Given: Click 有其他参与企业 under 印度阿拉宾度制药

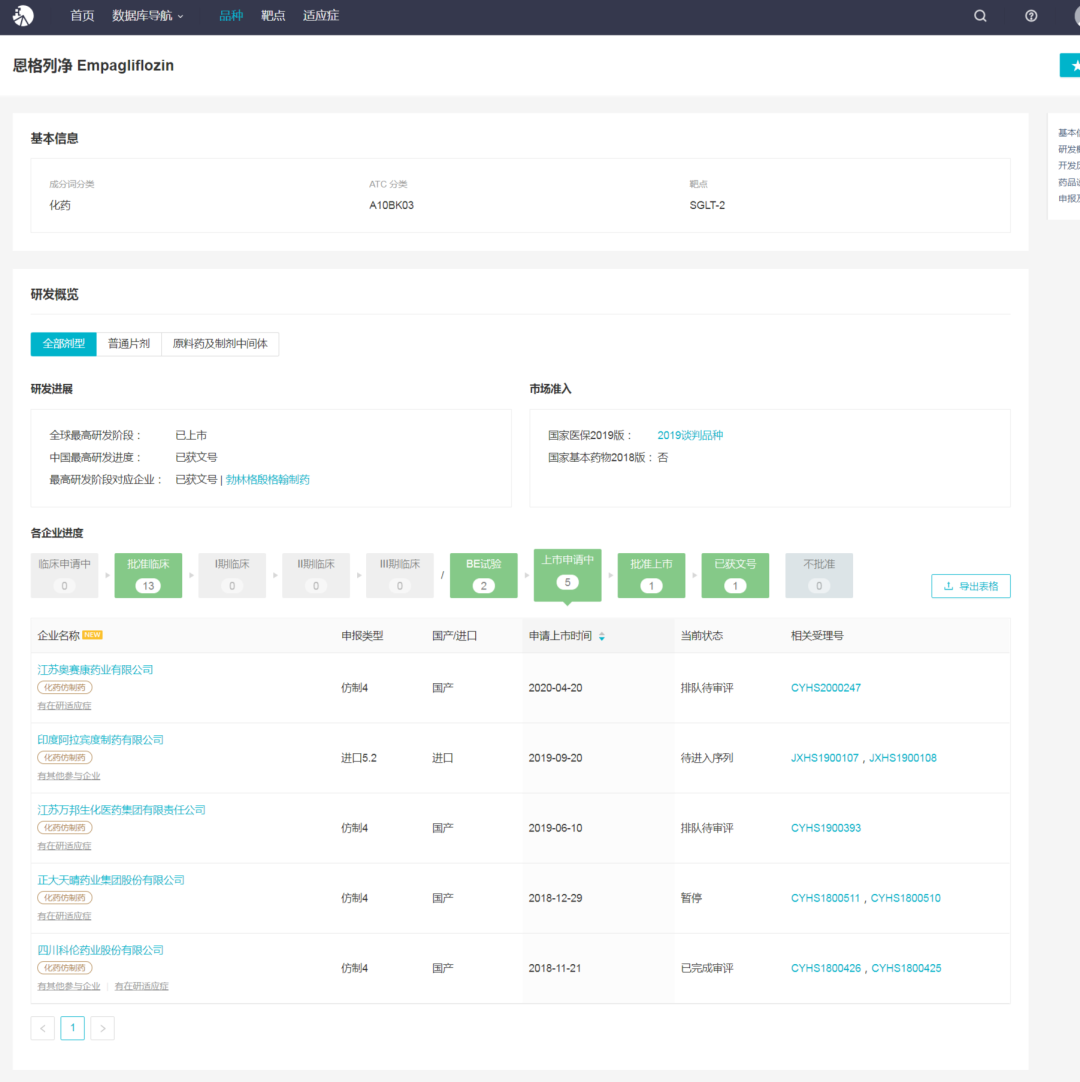Looking at the screenshot, I should pyautogui.click(x=69, y=776).
